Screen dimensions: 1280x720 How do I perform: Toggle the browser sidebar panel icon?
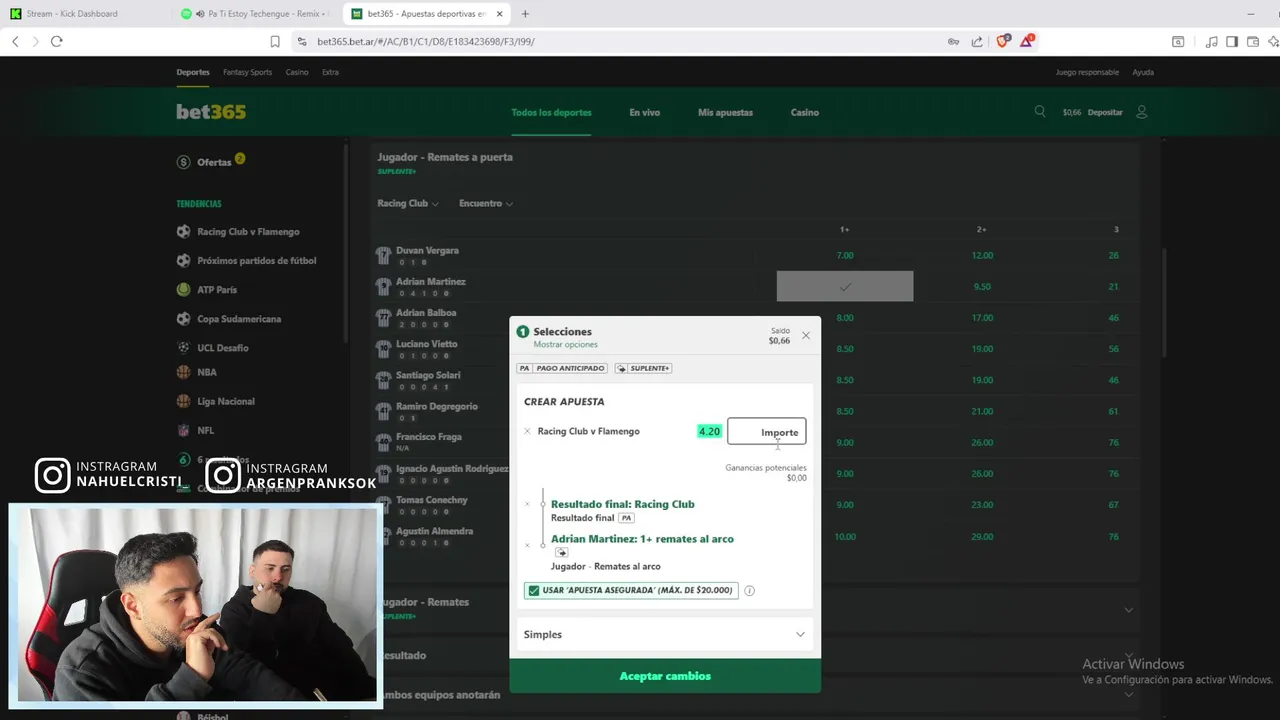pyautogui.click(x=1232, y=41)
